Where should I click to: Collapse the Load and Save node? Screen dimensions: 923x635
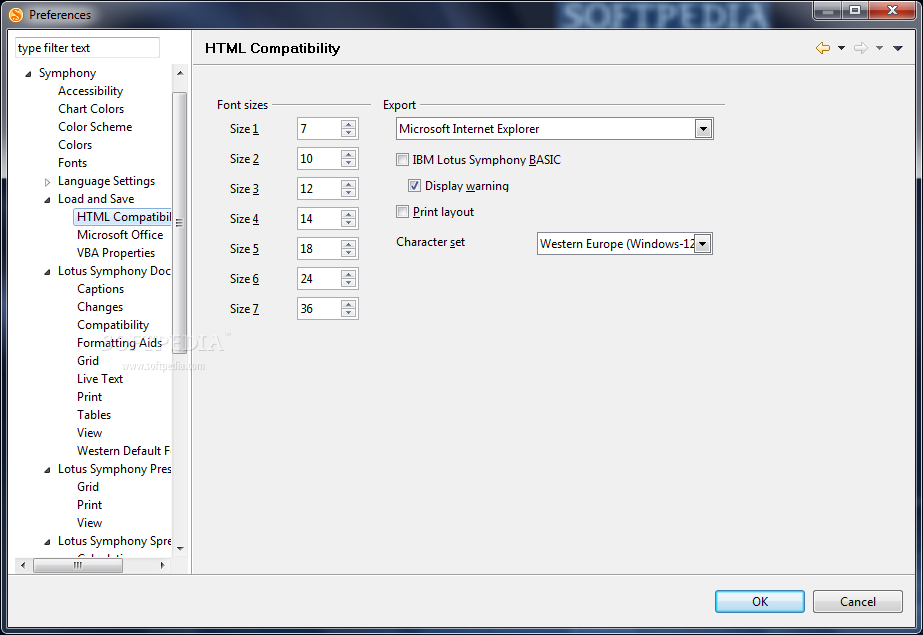48,200
